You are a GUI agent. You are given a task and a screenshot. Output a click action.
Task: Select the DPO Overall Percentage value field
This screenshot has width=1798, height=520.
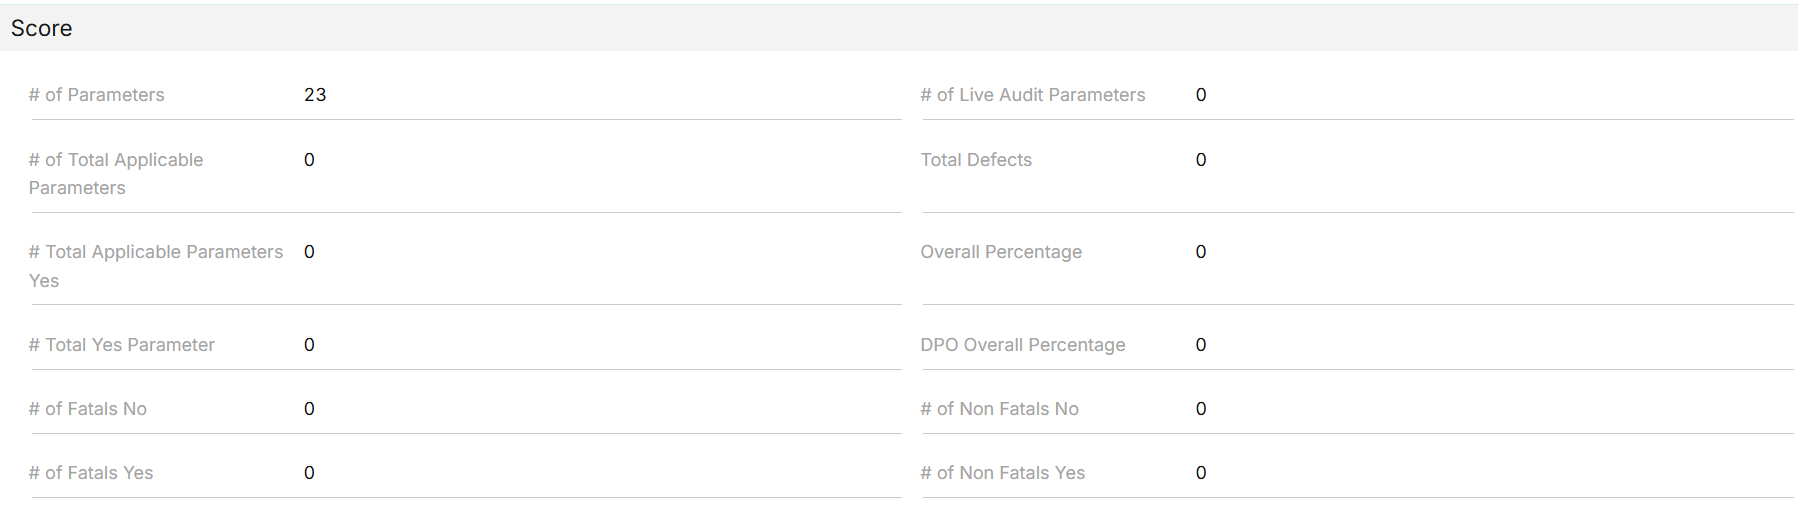(1201, 345)
